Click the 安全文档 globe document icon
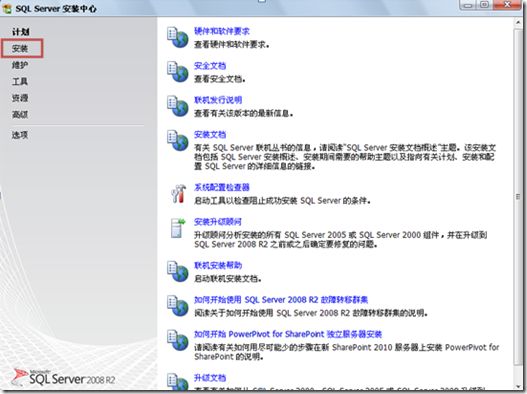527x394 pixels. coord(178,72)
